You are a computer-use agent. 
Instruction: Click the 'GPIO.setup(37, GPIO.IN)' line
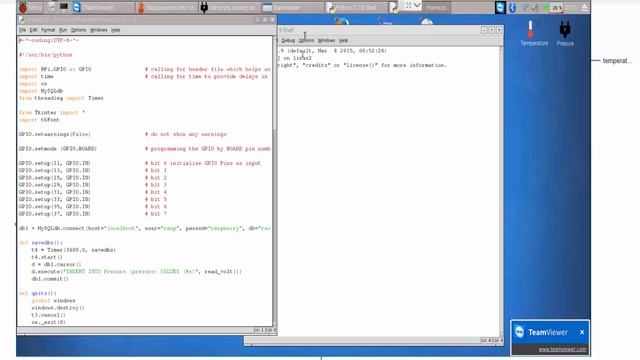pyautogui.click(x=55, y=213)
